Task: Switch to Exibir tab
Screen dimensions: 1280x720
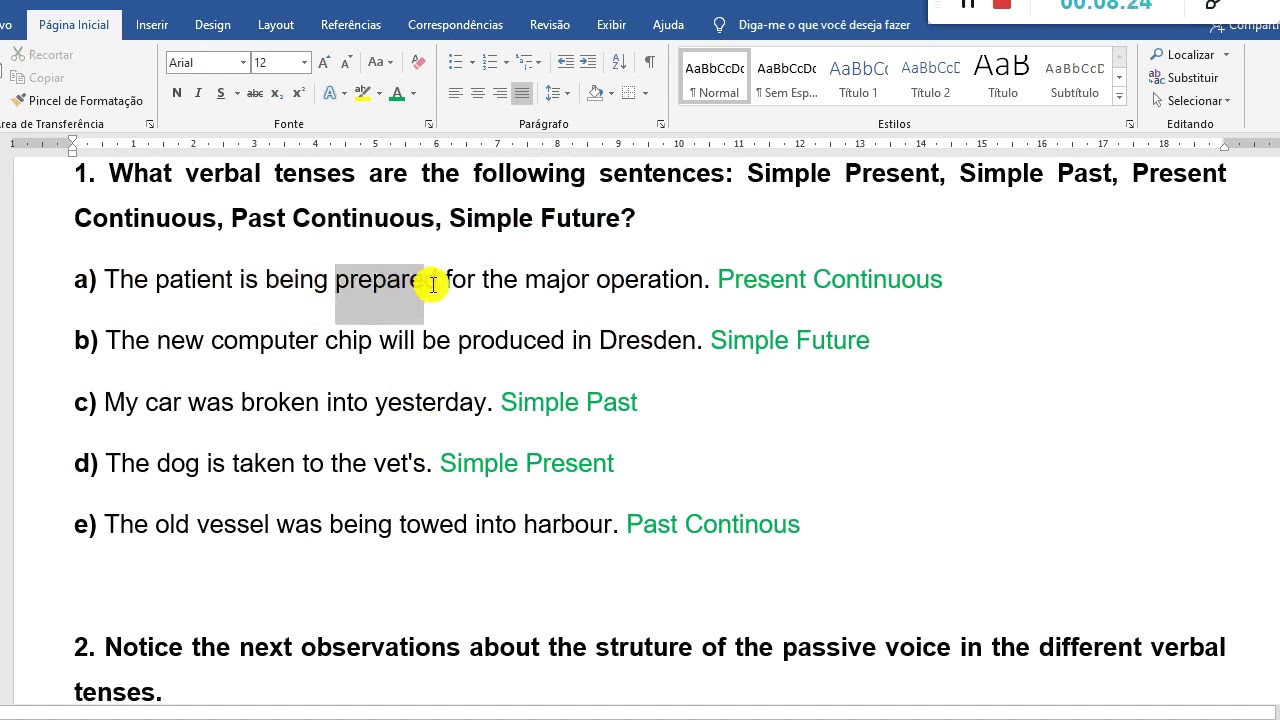Action: click(x=611, y=25)
